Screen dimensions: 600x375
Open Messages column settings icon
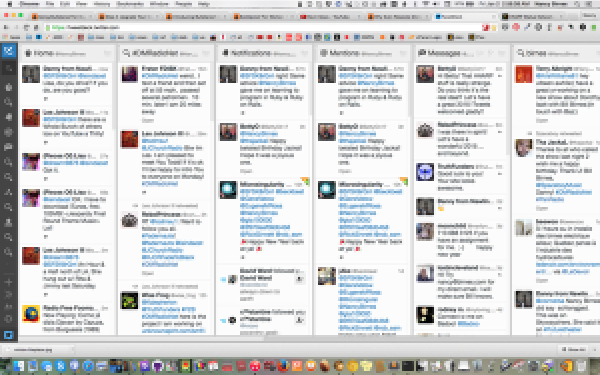pyautogui.click(x=501, y=53)
